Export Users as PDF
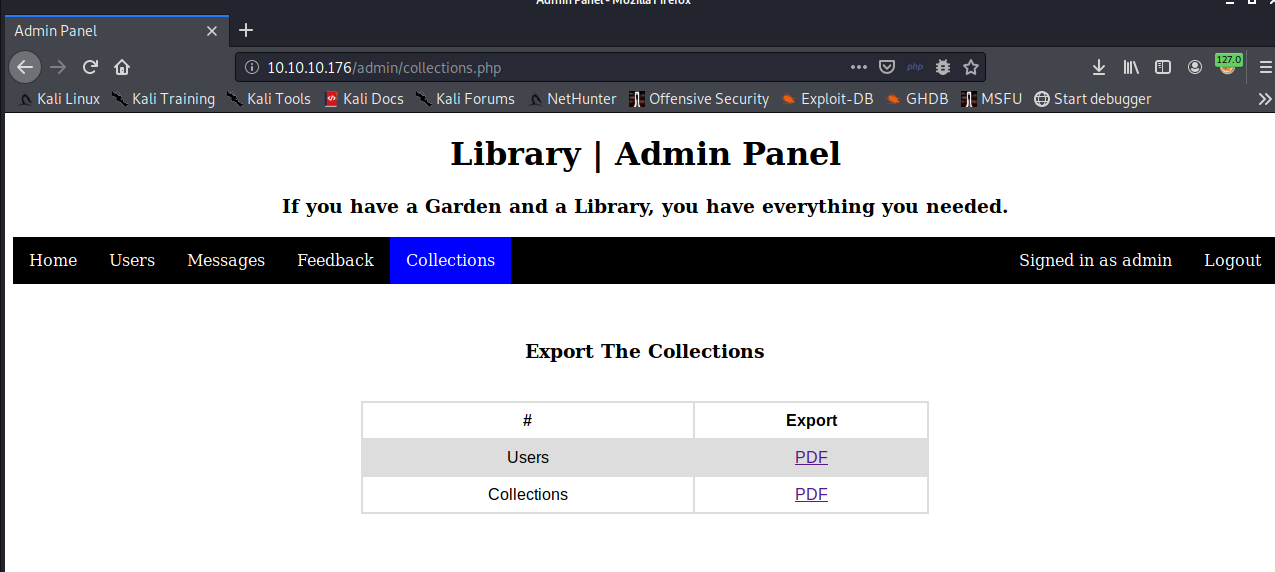 811,458
